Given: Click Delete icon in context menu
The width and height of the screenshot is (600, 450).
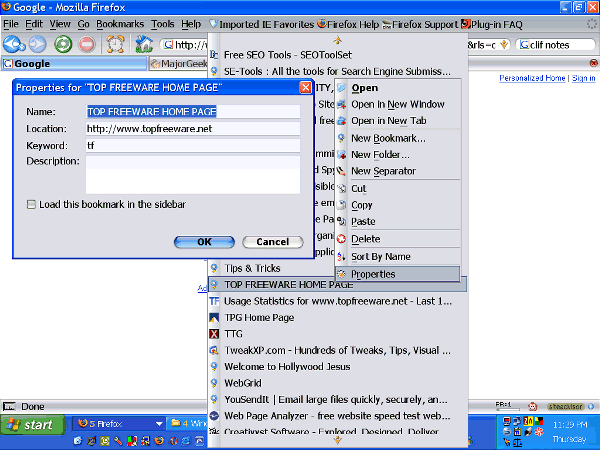Looking at the screenshot, I should 341,239.
